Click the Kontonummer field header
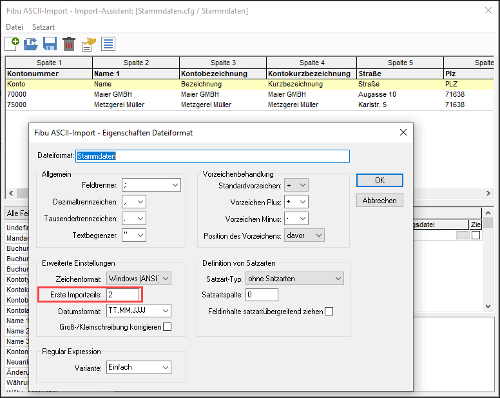 pyautogui.click(x=49, y=74)
